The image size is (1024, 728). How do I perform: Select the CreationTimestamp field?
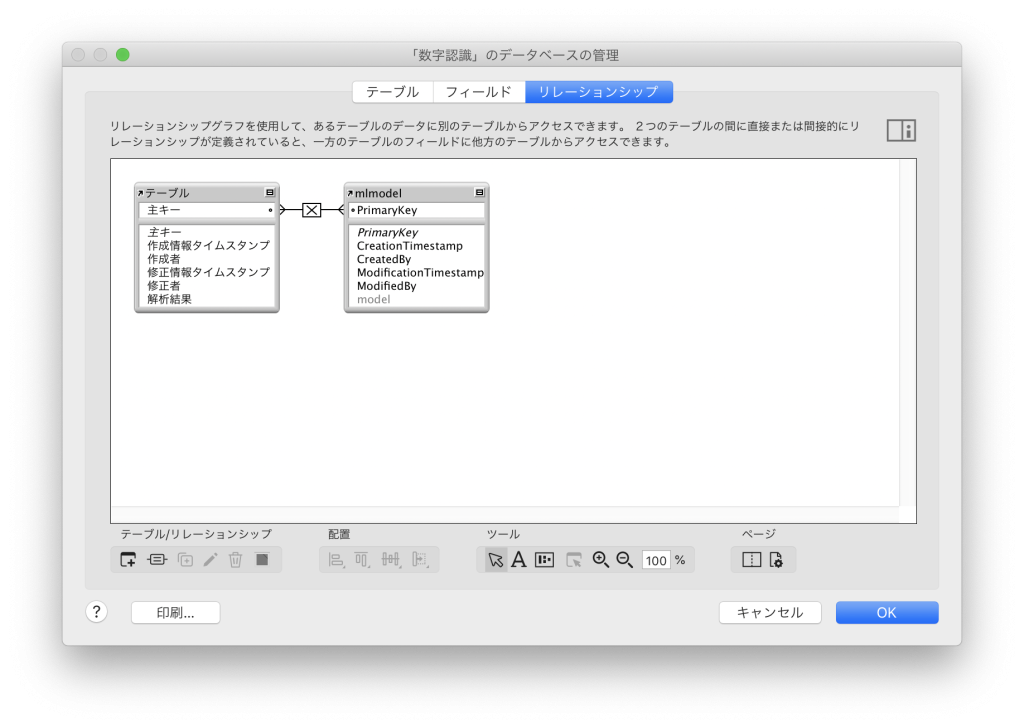point(409,246)
